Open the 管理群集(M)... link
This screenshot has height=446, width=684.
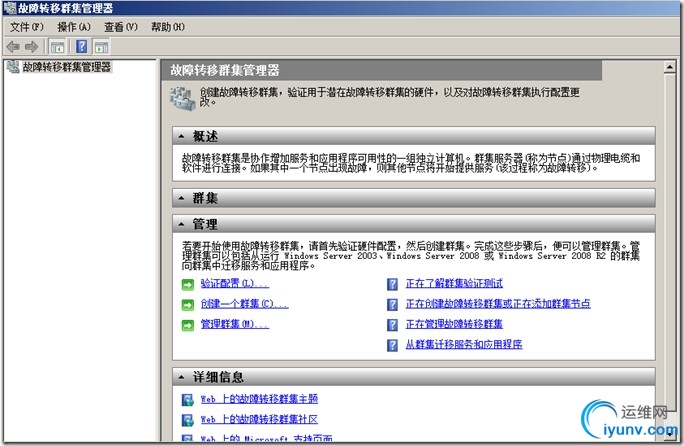click(x=235, y=324)
